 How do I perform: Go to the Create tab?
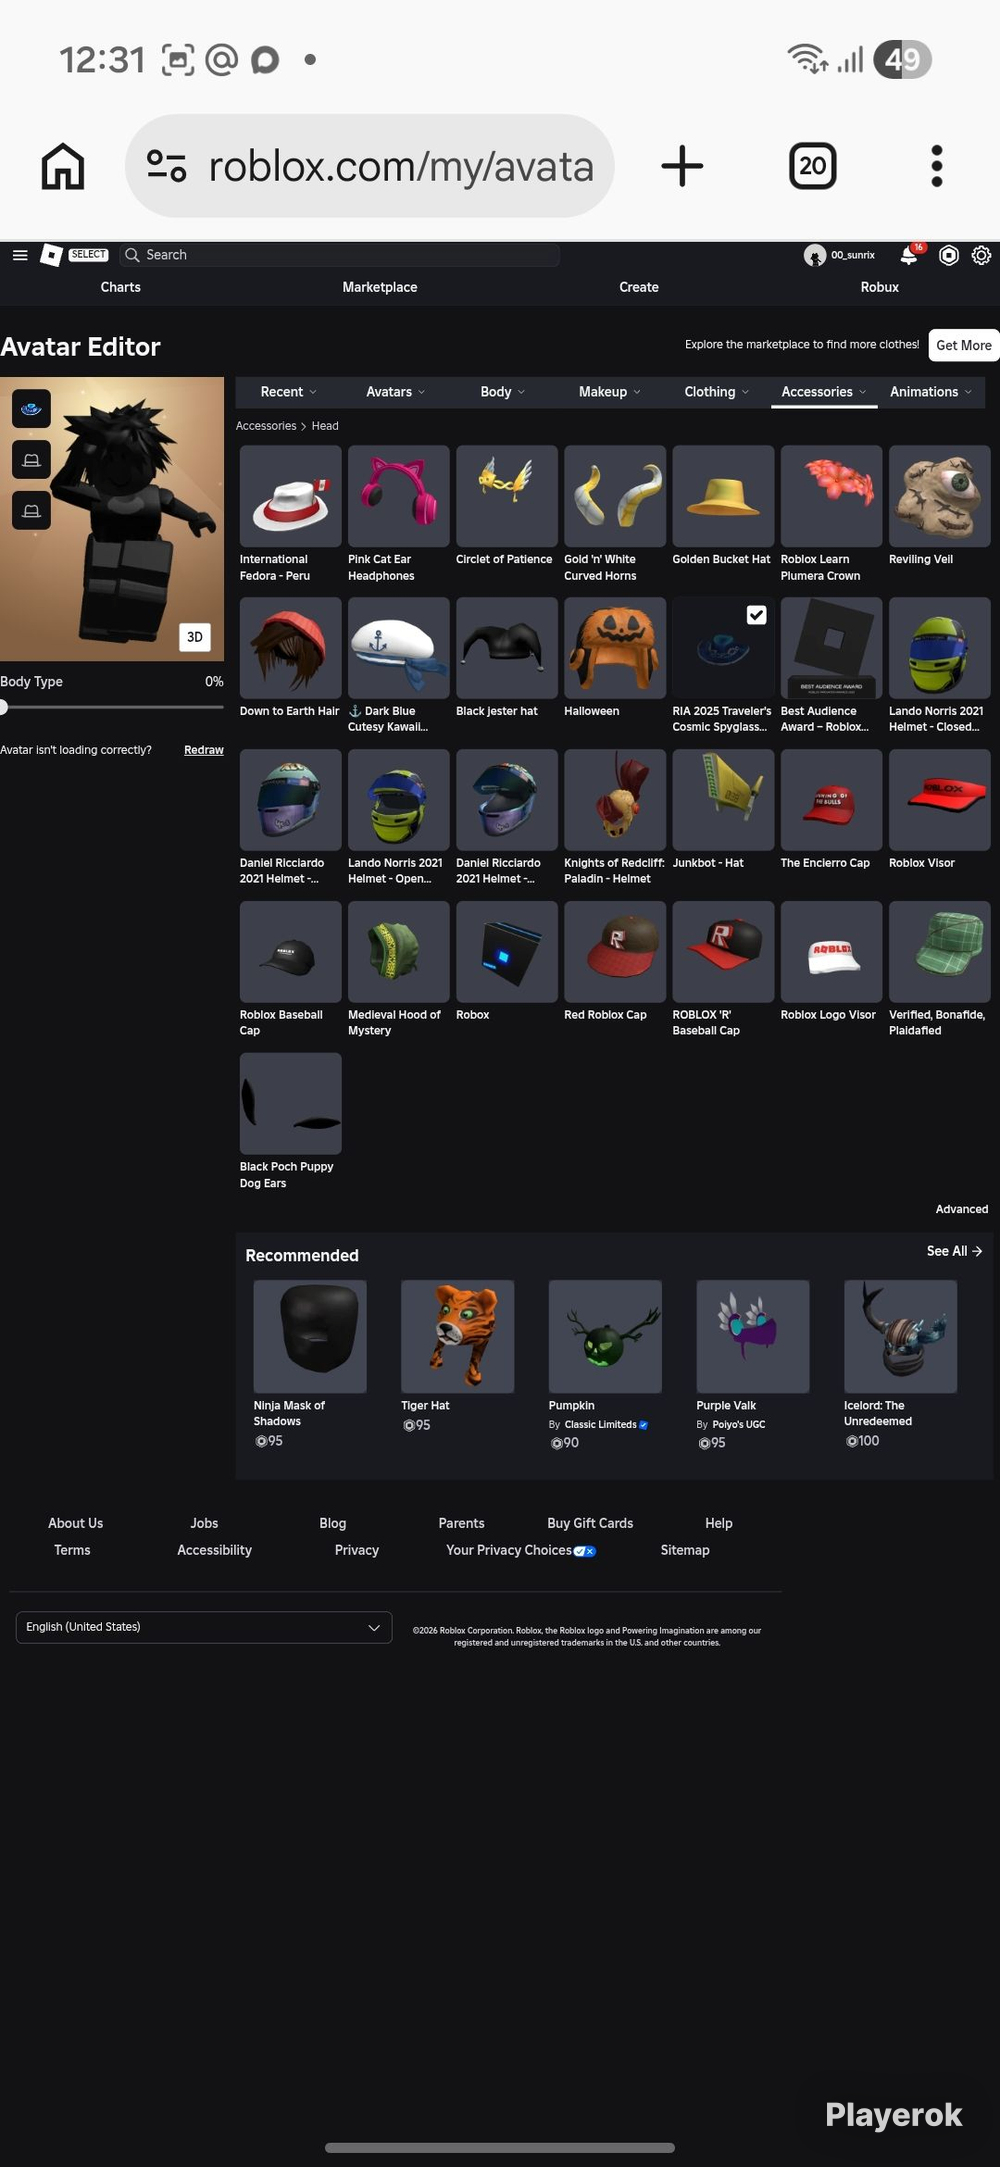coord(639,287)
